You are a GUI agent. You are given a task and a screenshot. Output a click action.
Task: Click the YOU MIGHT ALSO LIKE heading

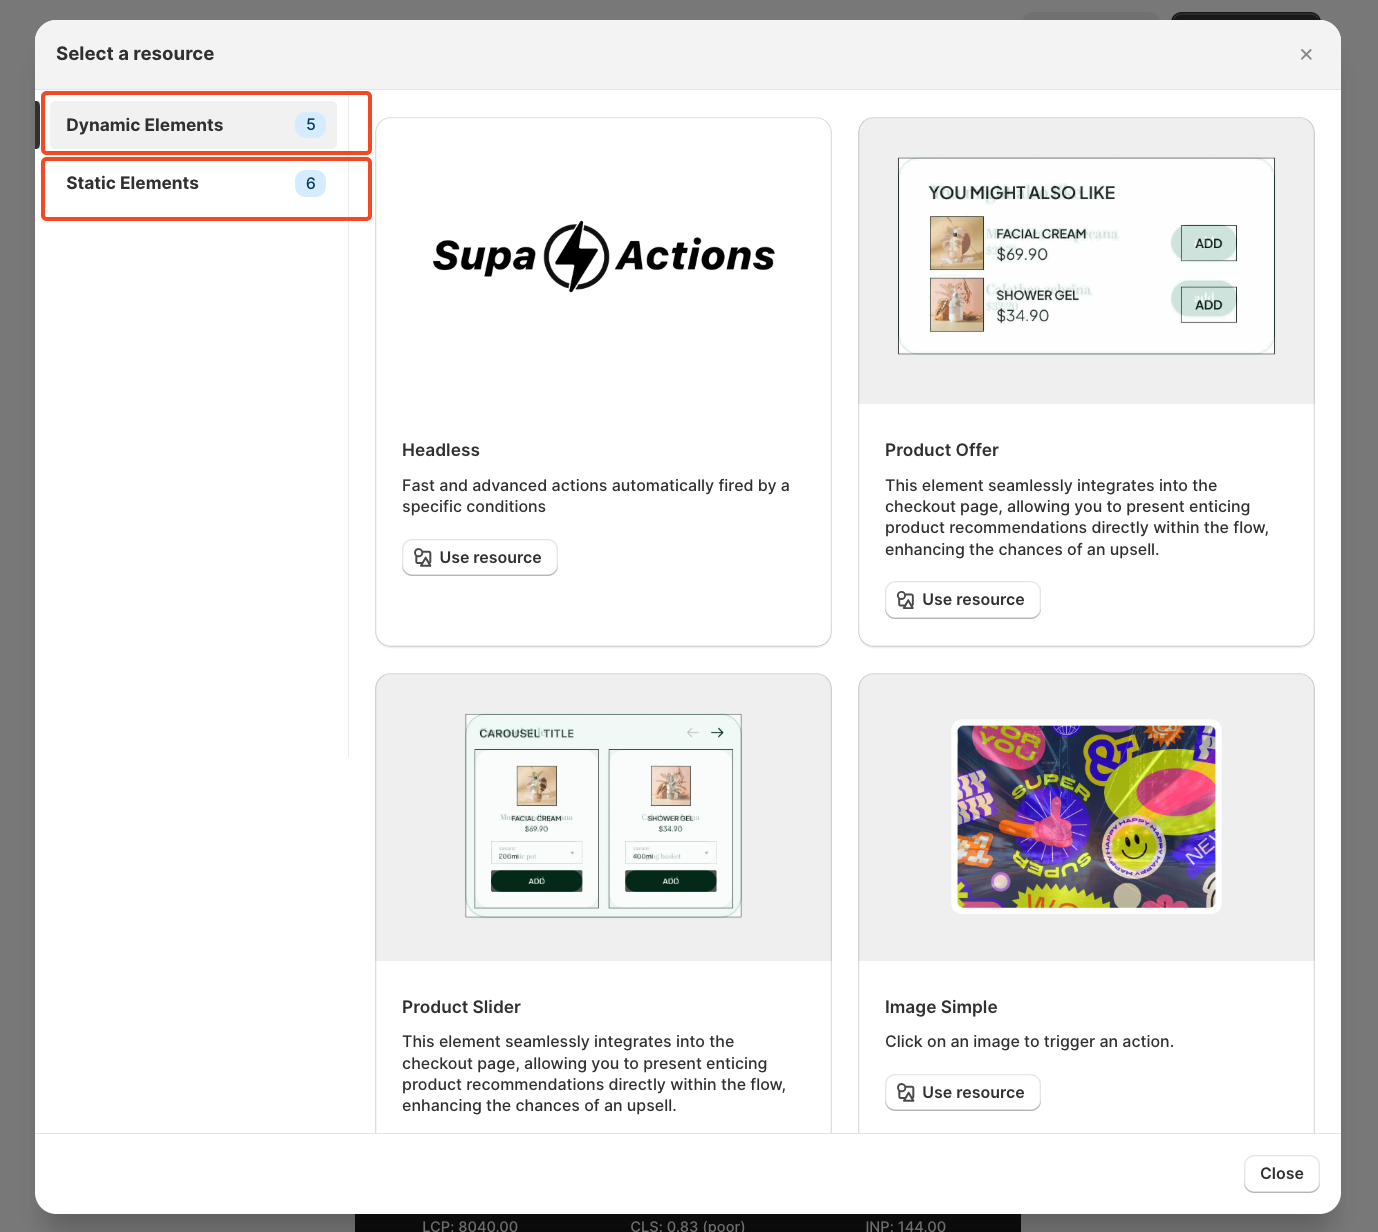pyautogui.click(x=1022, y=193)
